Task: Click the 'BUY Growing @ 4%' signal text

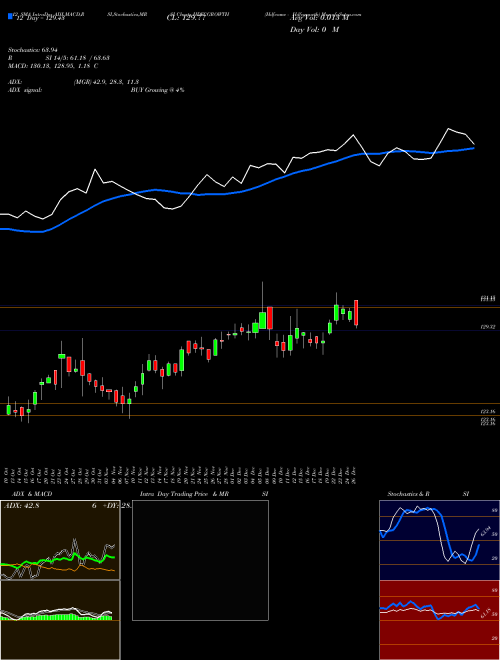Action: (x=157, y=90)
